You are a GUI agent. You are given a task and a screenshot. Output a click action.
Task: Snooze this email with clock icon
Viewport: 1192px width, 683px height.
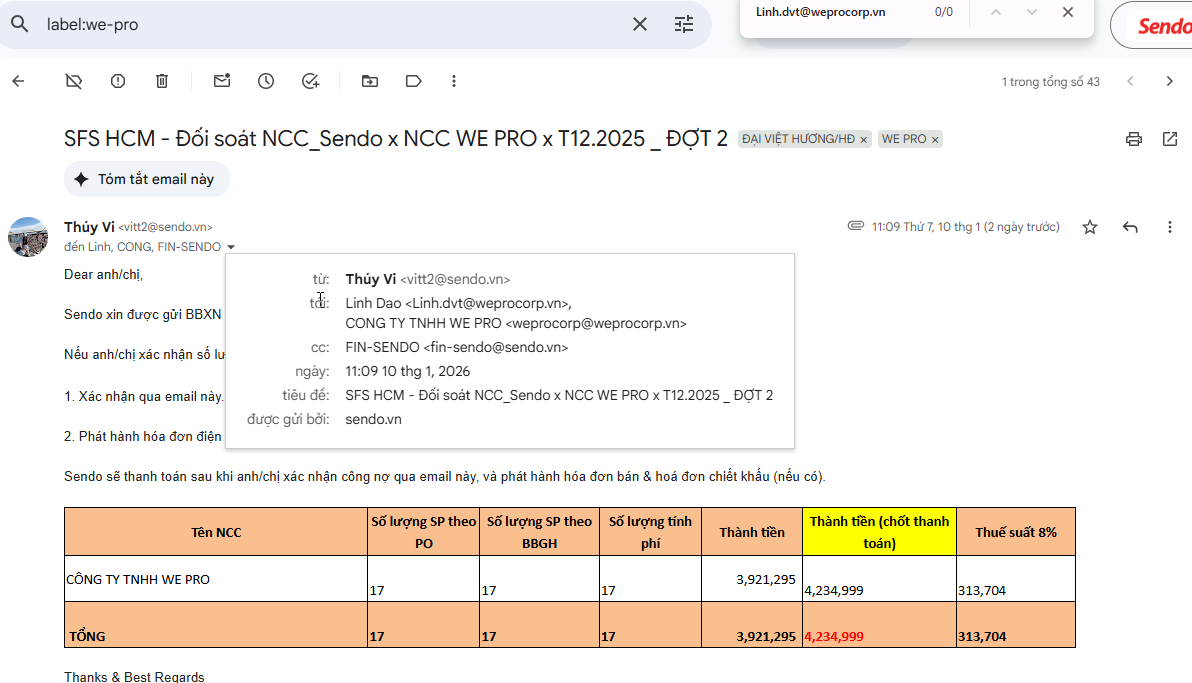pyautogui.click(x=266, y=81)
